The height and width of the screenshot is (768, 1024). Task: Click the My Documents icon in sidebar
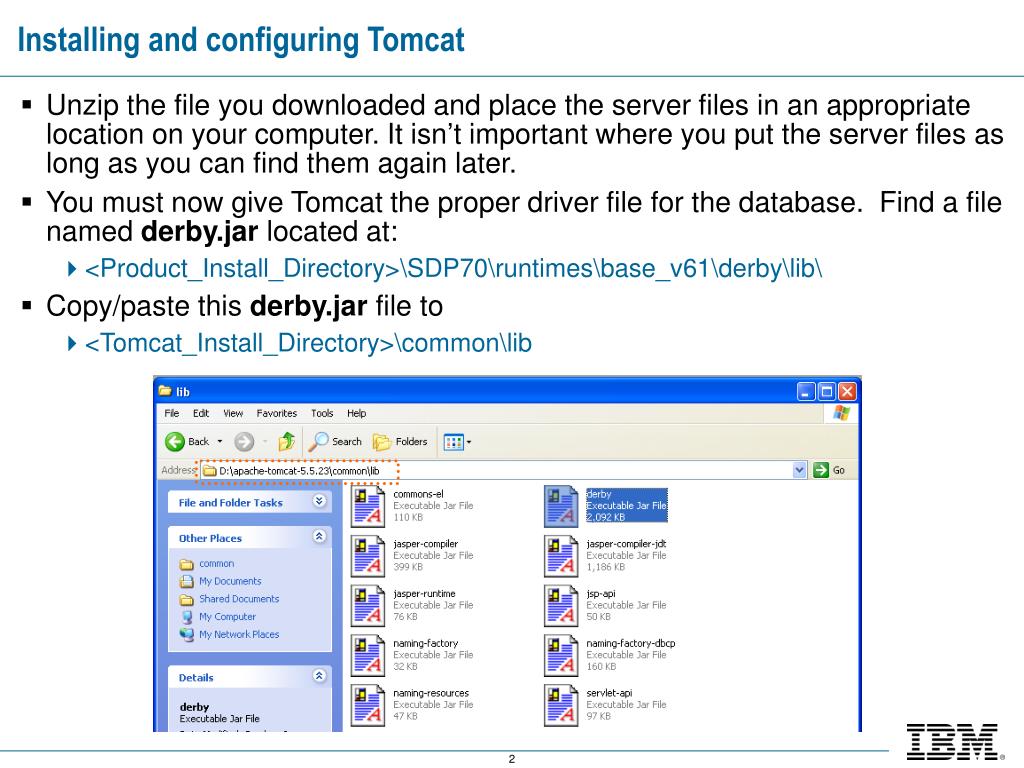coord(187,581)
